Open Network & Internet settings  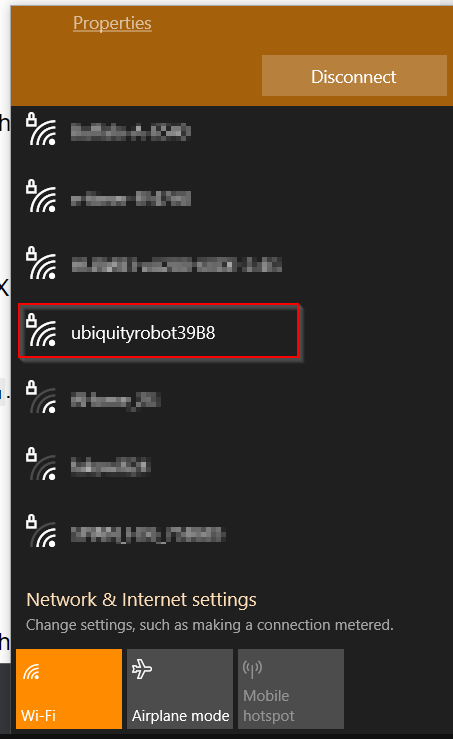tap(141, 599)
